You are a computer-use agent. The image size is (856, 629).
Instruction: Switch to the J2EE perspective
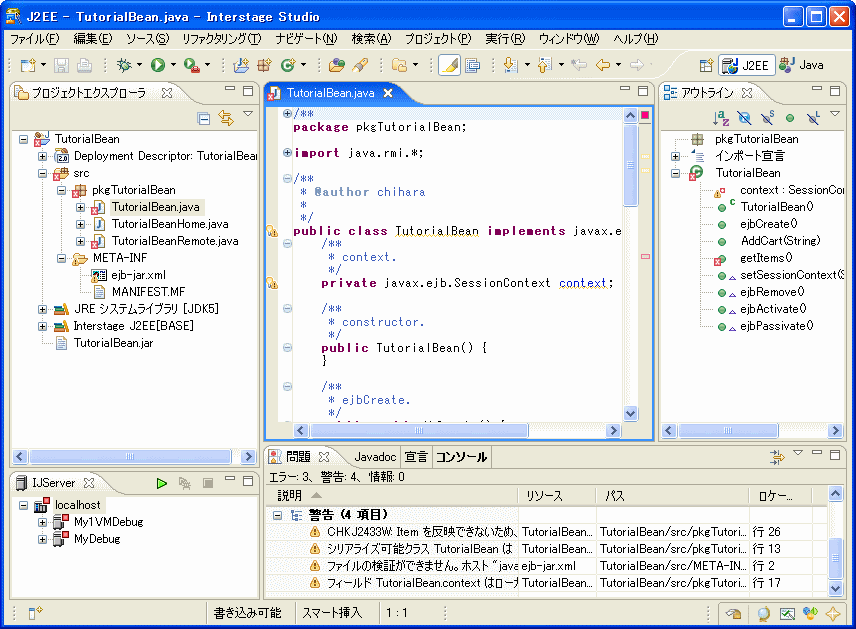point(746,66)
